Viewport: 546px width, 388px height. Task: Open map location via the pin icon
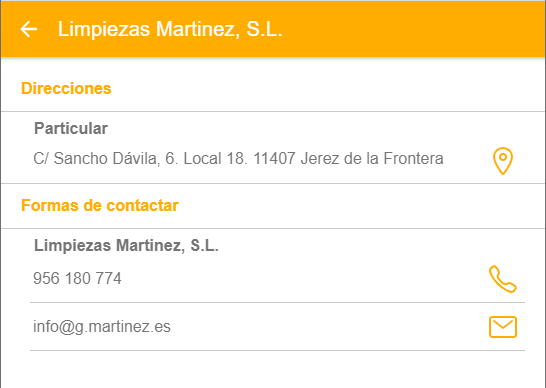tap(503, 161)
